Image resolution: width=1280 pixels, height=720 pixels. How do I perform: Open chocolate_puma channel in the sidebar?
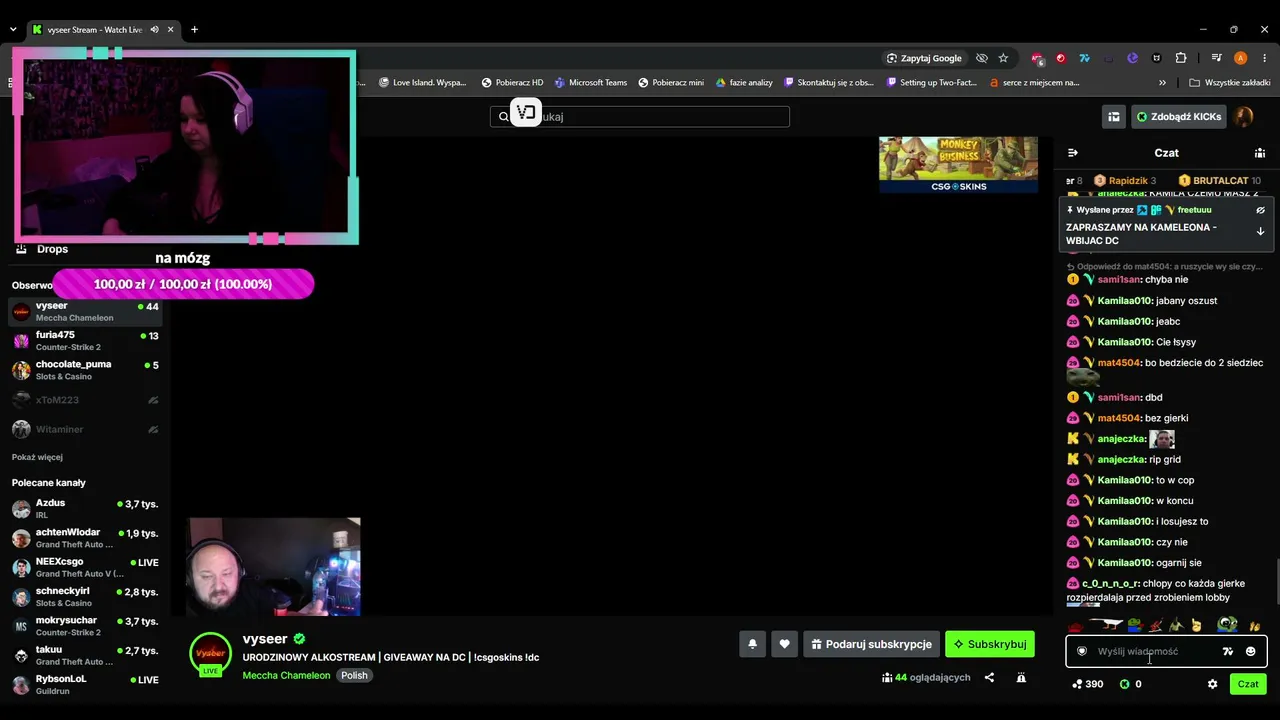click(85, 370)
